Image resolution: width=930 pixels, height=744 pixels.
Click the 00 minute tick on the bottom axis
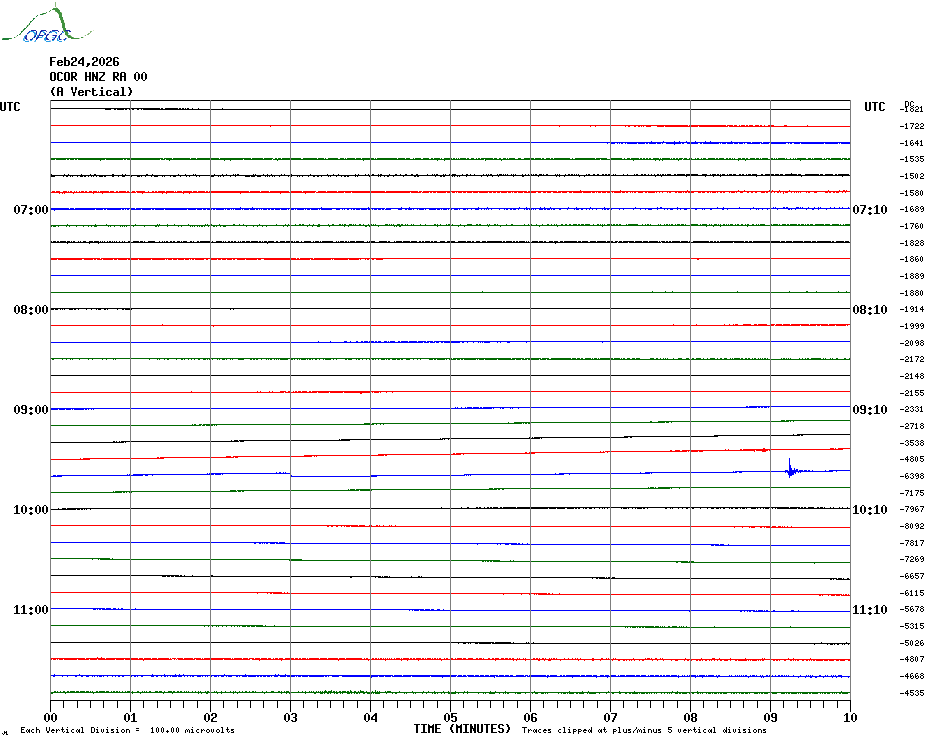(51, 717)
